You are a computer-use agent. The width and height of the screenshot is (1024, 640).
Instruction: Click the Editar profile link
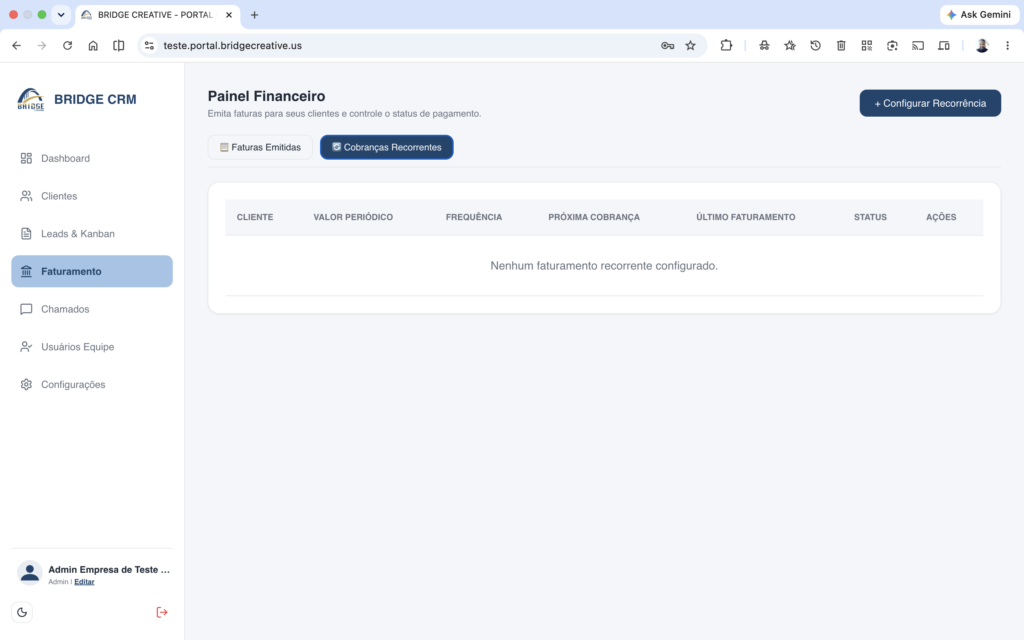click(x=84, y=582)
